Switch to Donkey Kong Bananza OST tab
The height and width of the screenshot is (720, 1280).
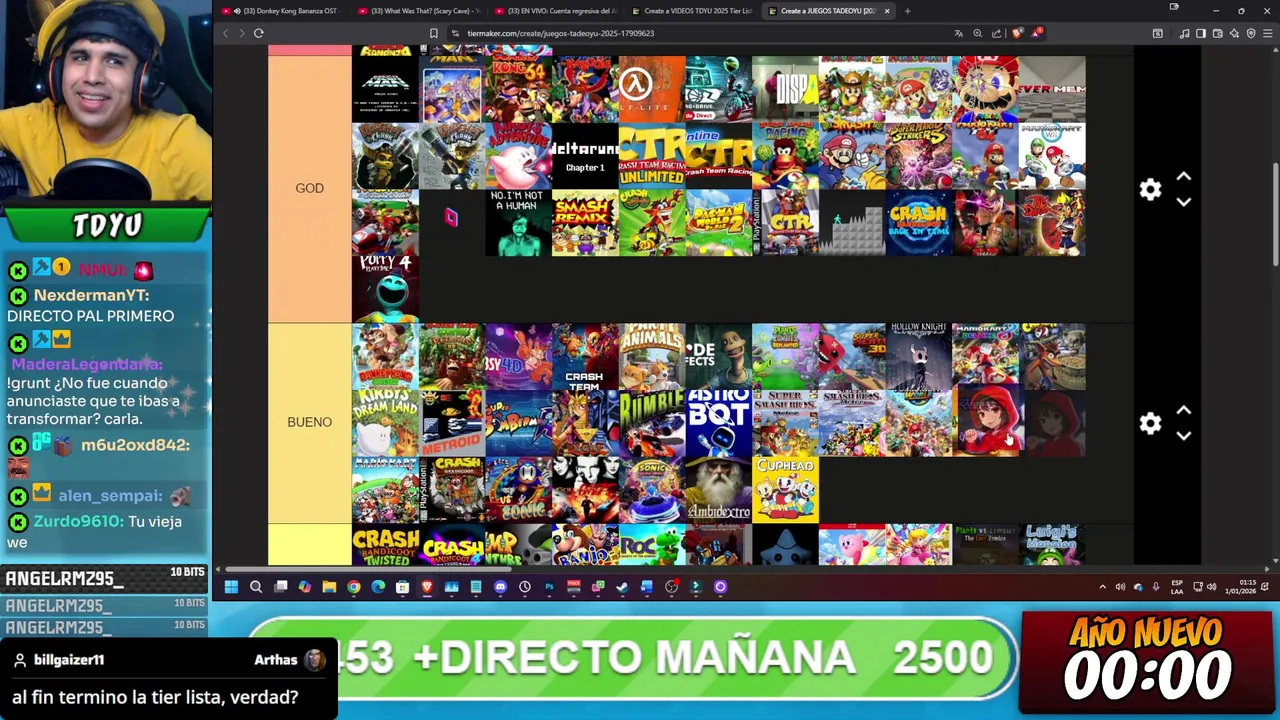pyautogui.click(x=283, y=11)
